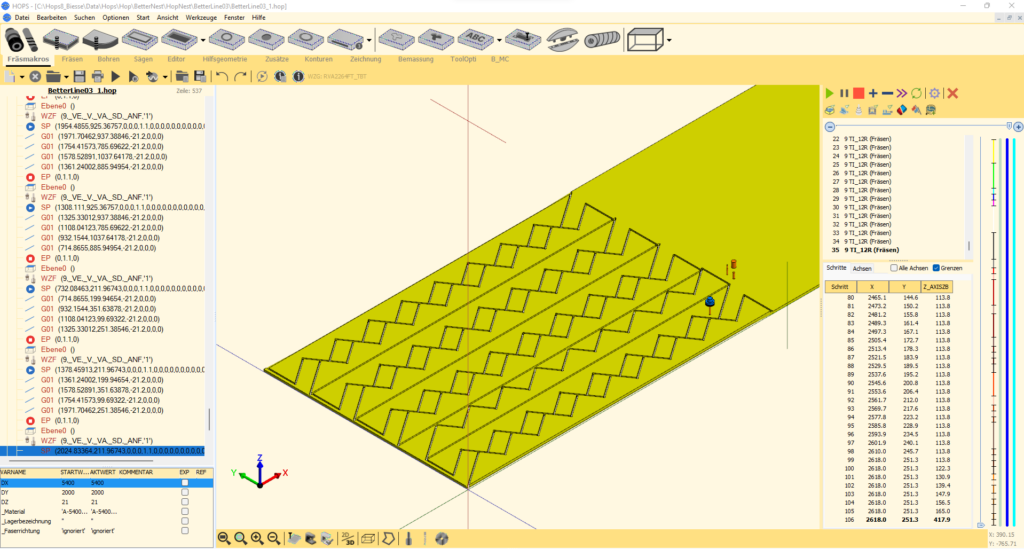Enable the Alle Achsen checkbox
Image resolution: width=1024 pixels, height=549 pixels.
[x=894, y=268]
